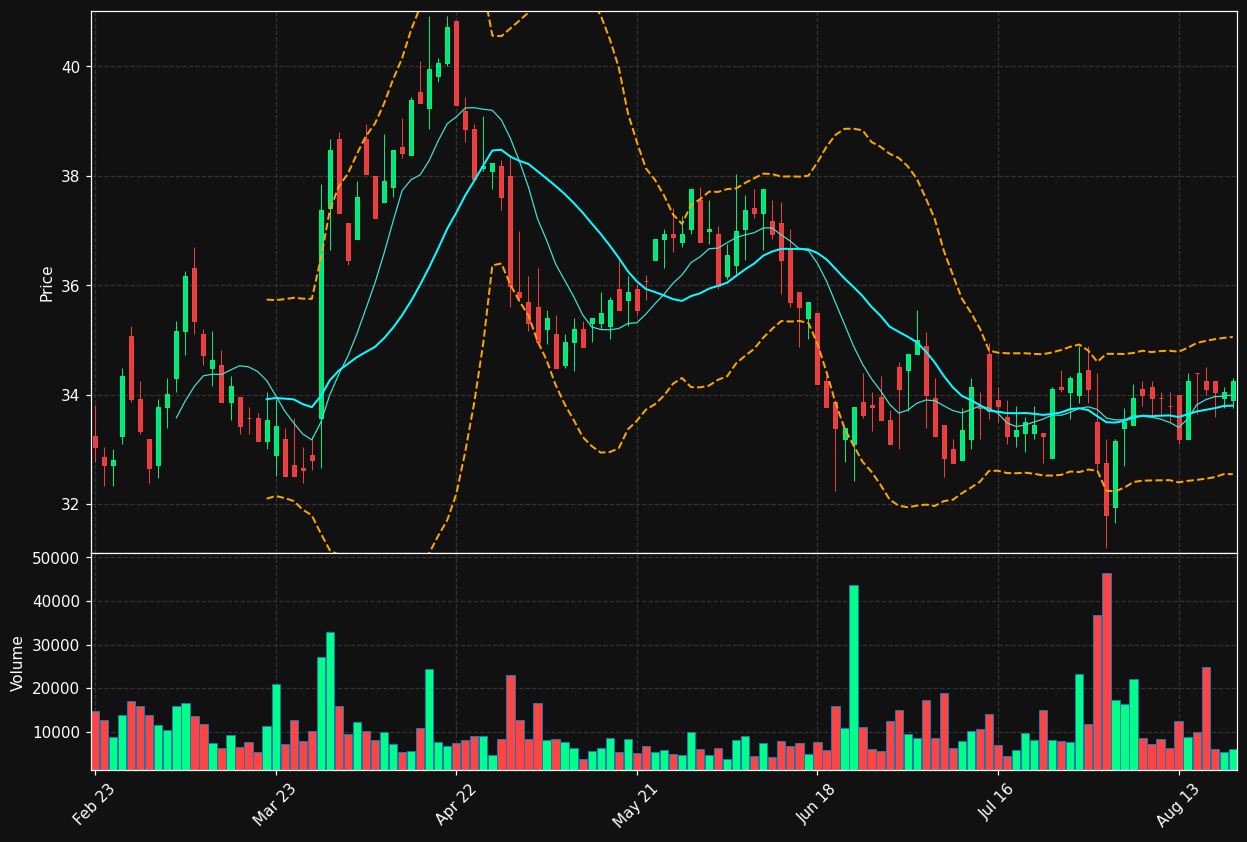Click the 40 price axis label
This screenshot has height=842, width=1247.
coord(73,67)
